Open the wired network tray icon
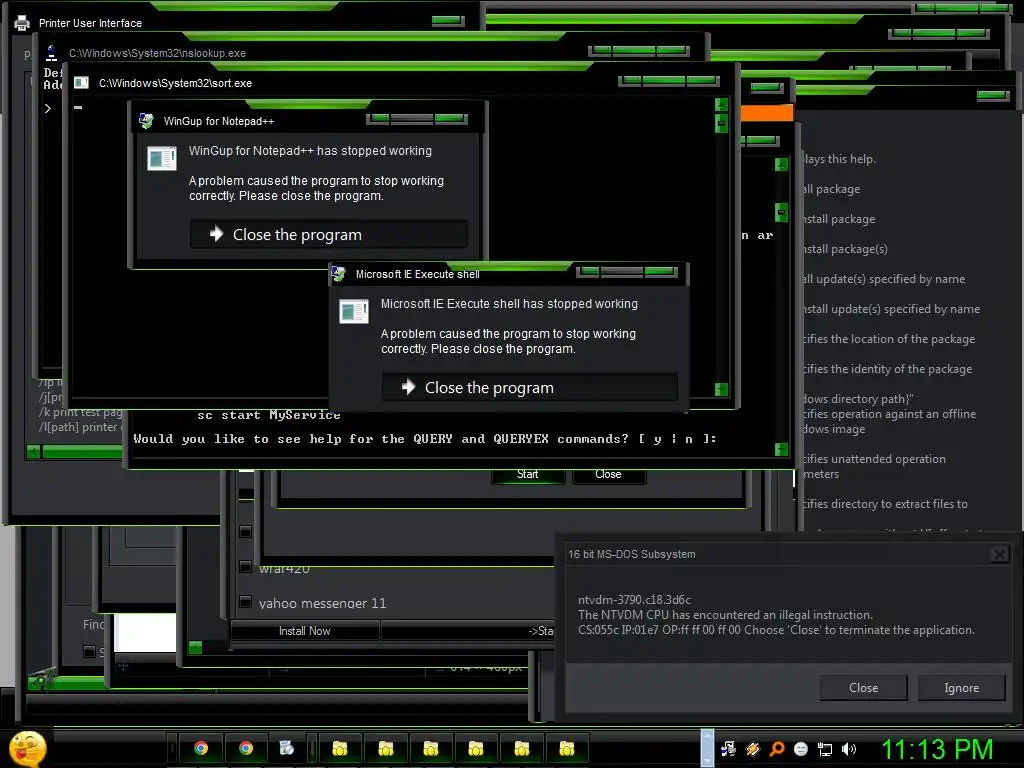This screenshot has height=768, width=1024. coord(825,749)
